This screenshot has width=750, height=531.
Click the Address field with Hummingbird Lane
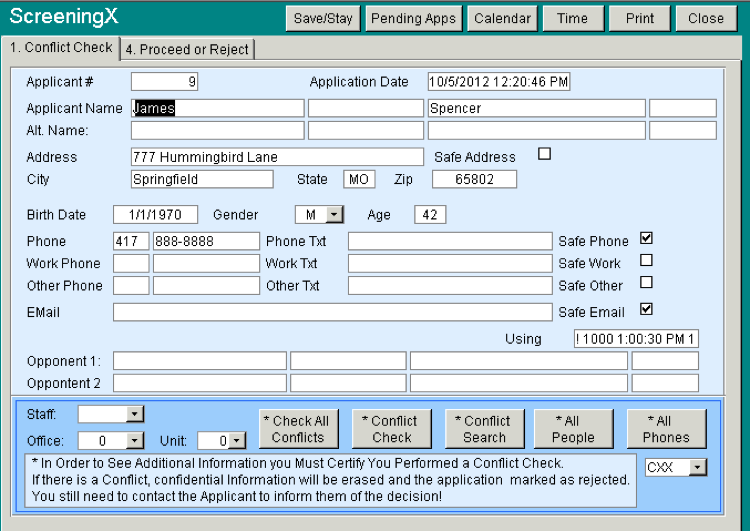coord(277,157)
